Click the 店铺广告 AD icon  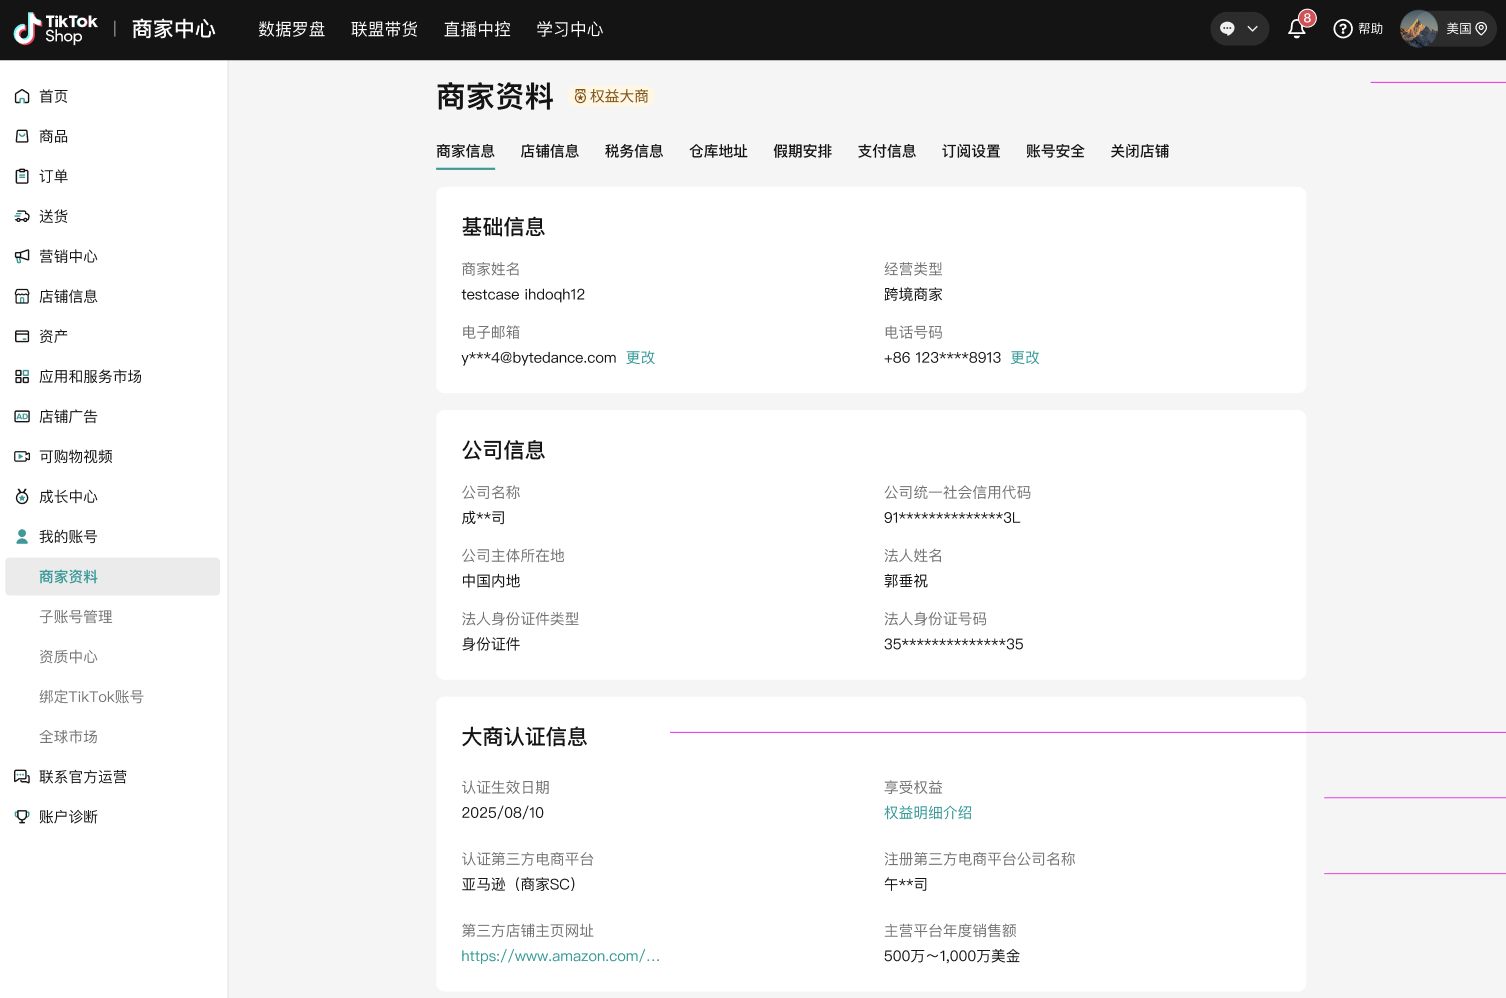coord(22,416)
